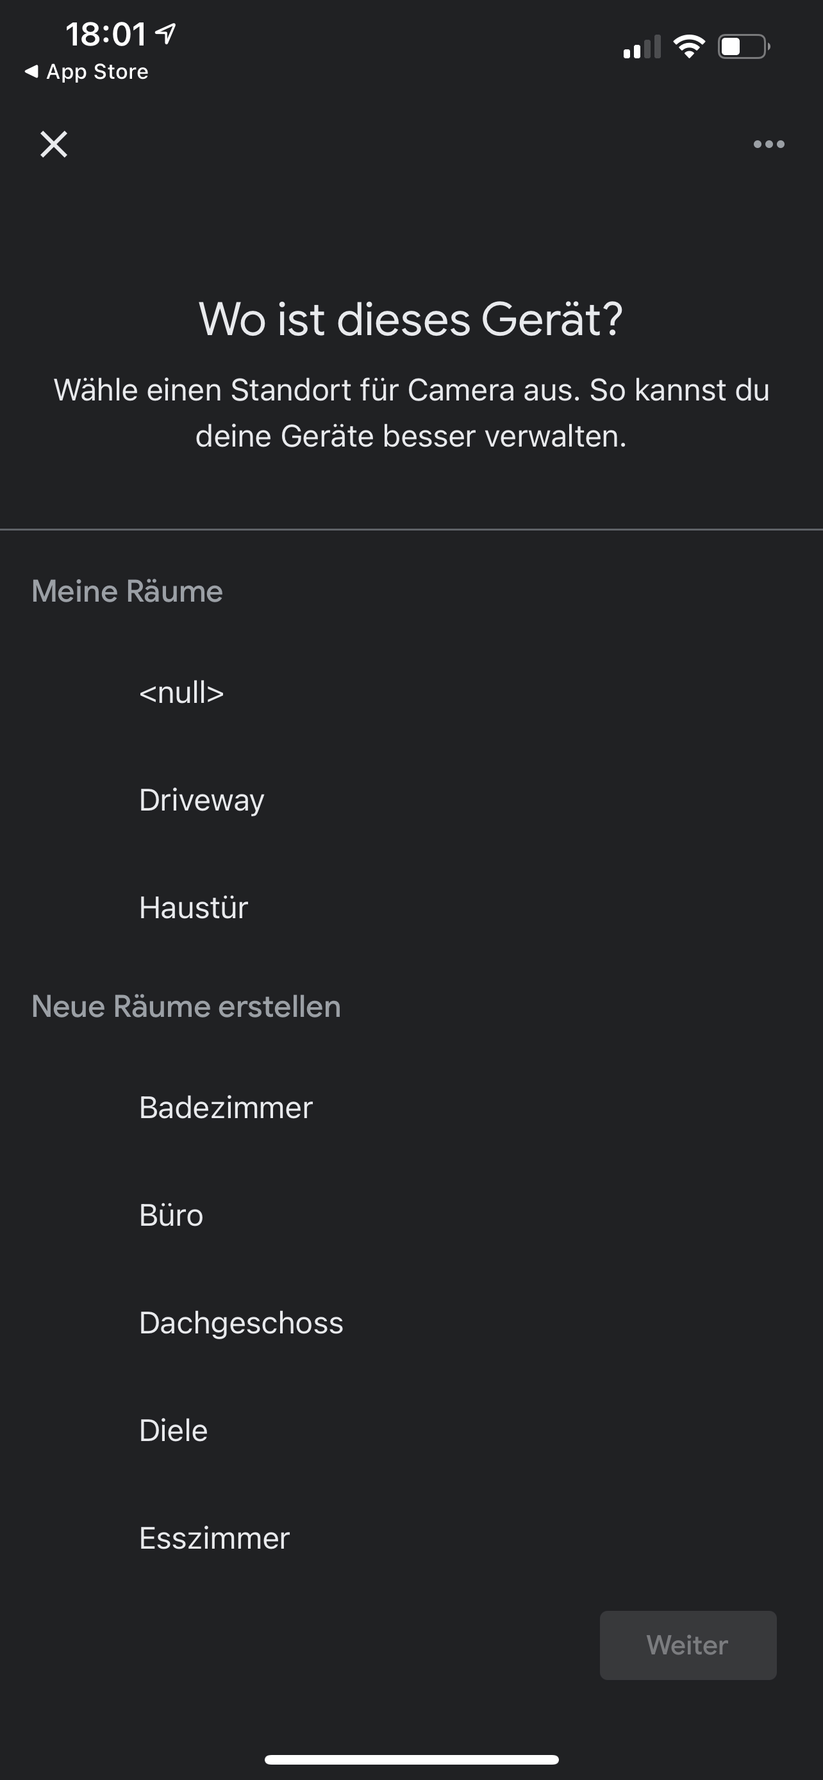Screen dimensions: 823x1780
Task: Open the three-dot overflow menu
Action: tap(768, 144)
